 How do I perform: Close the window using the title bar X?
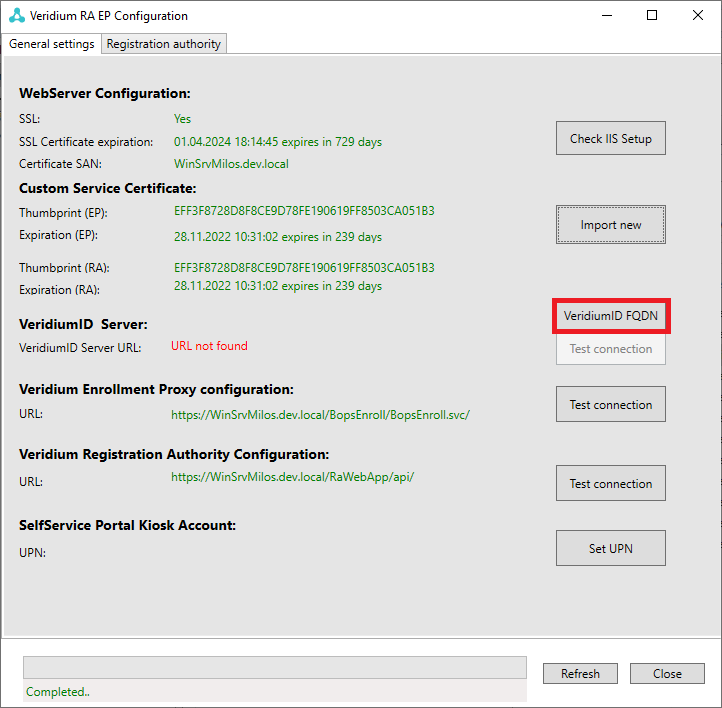[x=698, y=16]
